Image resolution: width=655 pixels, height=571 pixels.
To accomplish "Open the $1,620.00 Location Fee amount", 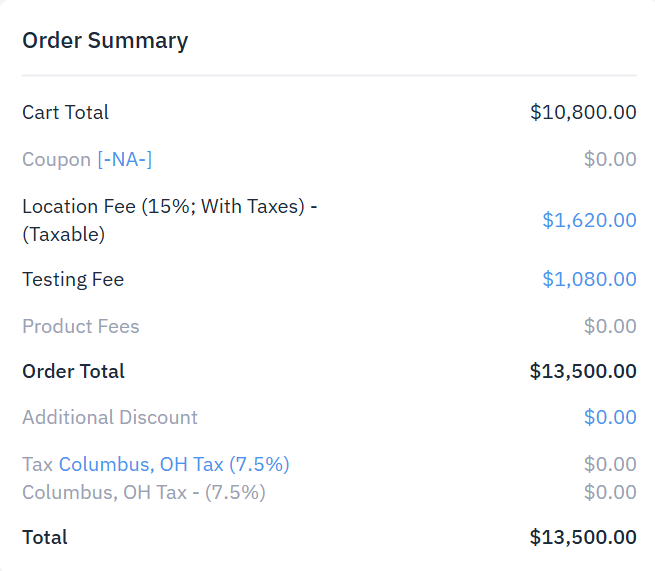I will 589,220.
